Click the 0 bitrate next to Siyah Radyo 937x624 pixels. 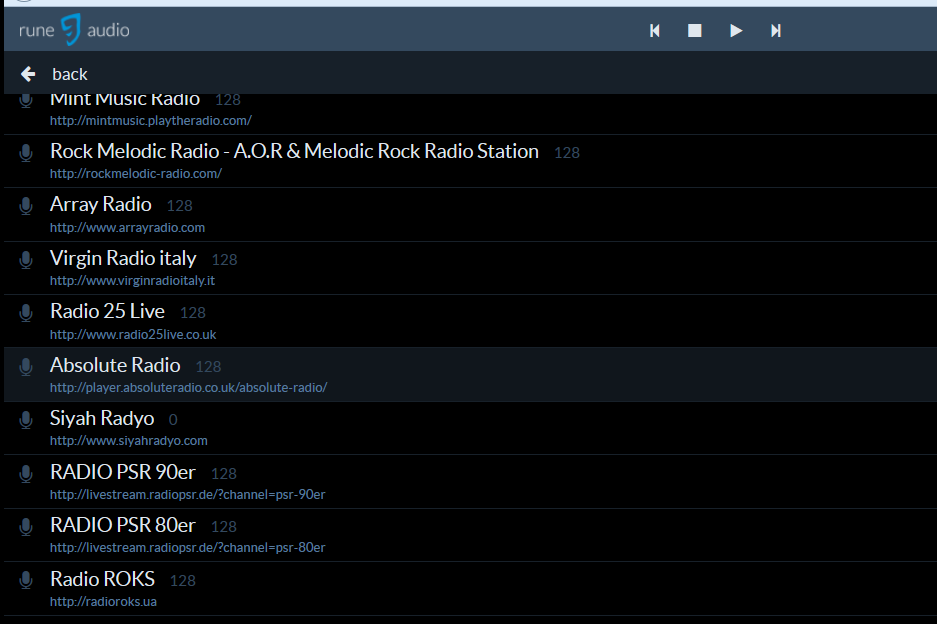tap(173, 420)
